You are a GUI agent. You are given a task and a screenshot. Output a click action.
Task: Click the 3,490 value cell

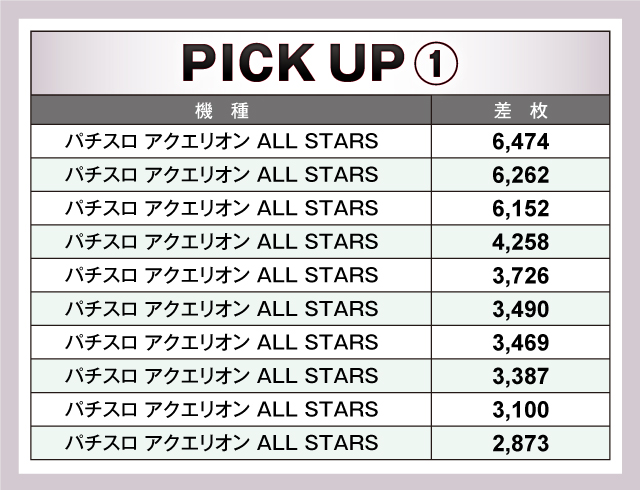(521, 310)
